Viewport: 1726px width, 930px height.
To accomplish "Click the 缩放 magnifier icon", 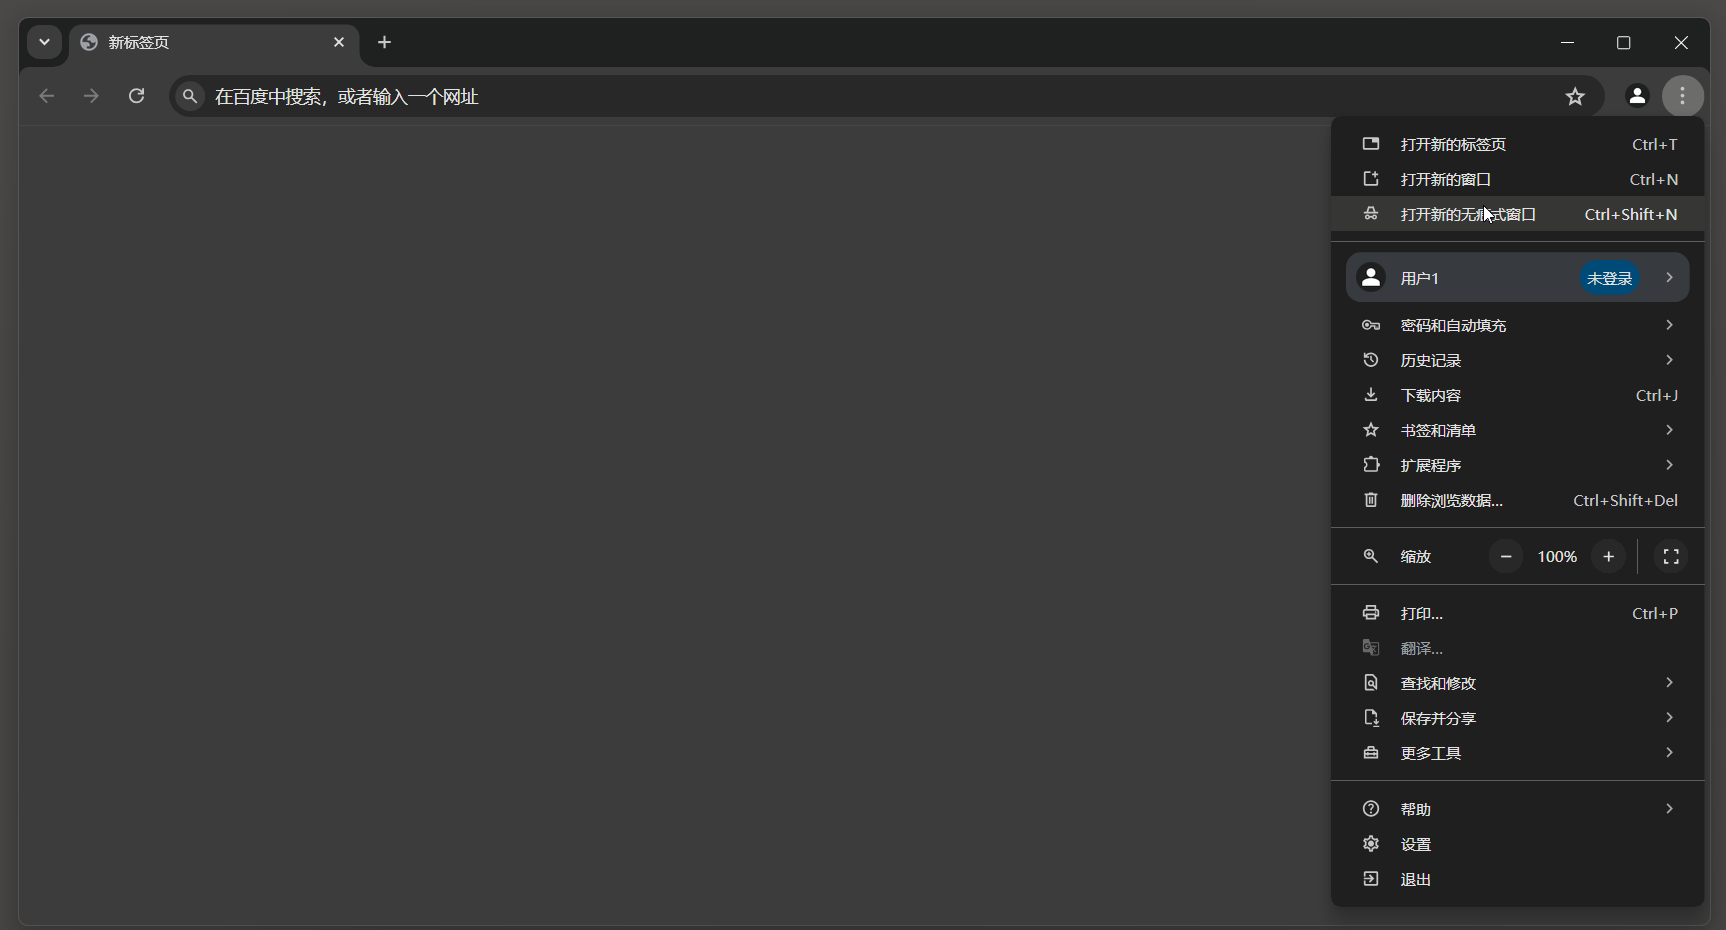I will click(1371, 556).
